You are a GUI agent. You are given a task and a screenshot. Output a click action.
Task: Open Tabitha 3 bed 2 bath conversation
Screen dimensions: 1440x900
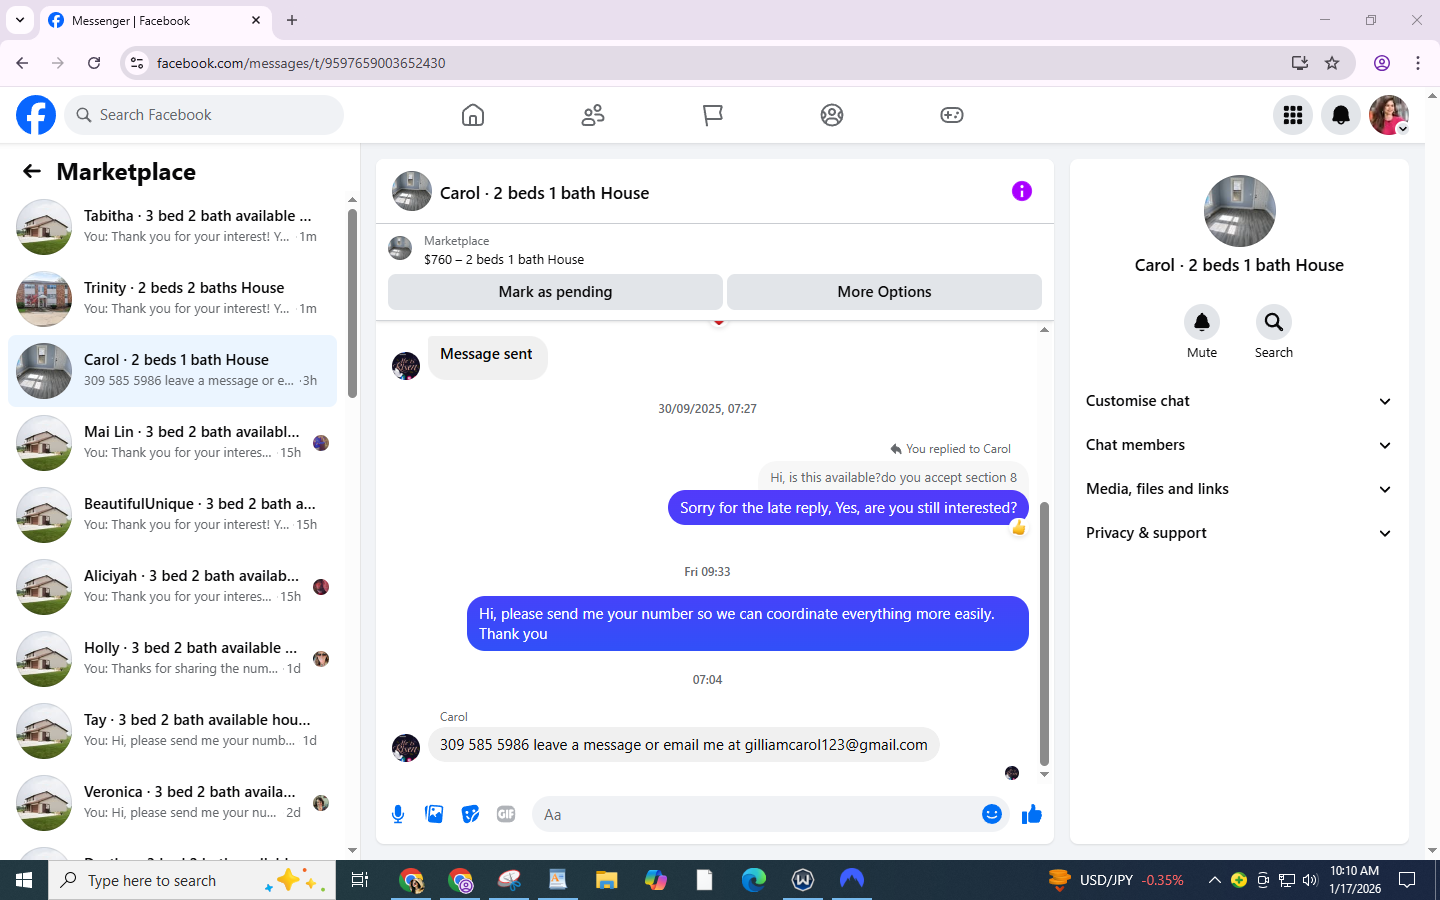[x=172, y=227]
